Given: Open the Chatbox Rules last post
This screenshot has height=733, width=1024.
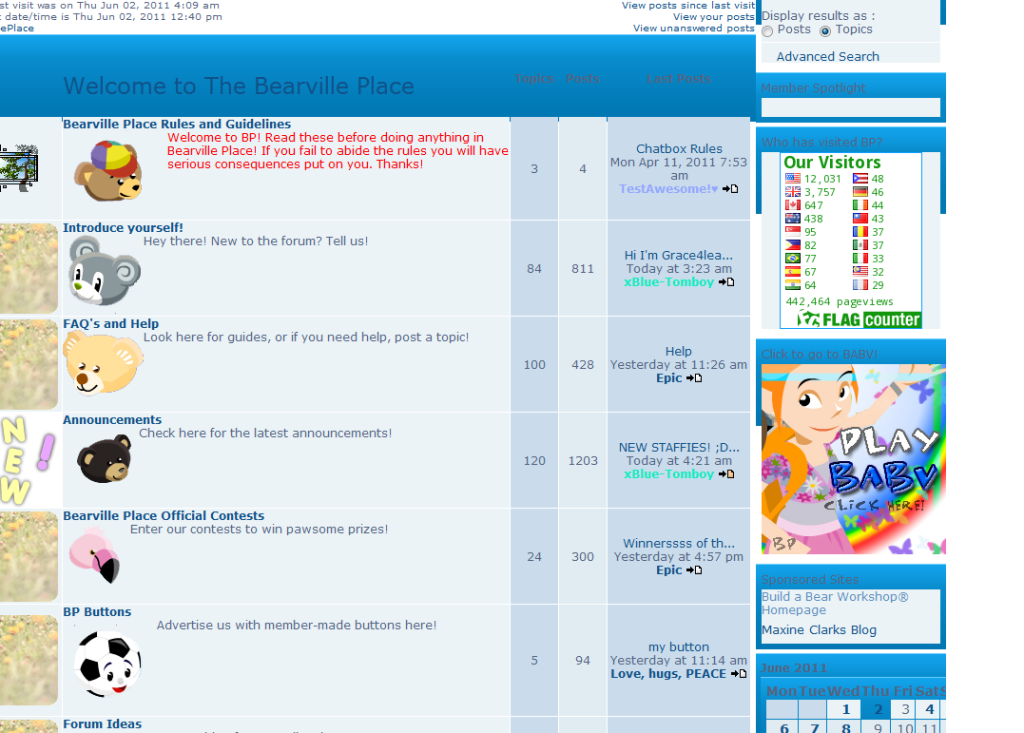Looking at the screenshot, I should (679, 149).
